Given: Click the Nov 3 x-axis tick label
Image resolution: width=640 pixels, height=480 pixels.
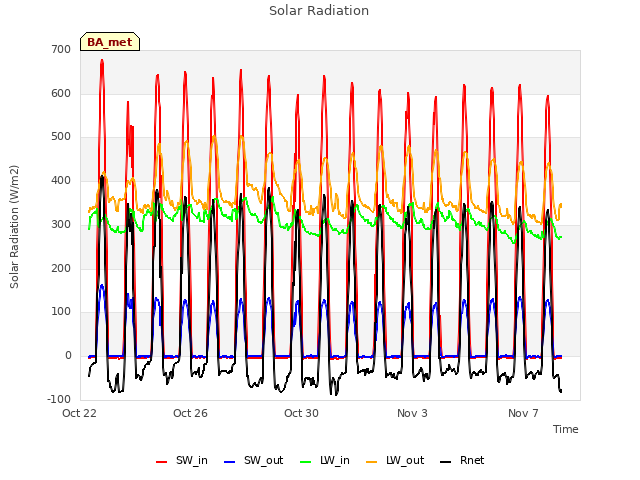Looking at the screenshot, I should [x=412, y=413].
